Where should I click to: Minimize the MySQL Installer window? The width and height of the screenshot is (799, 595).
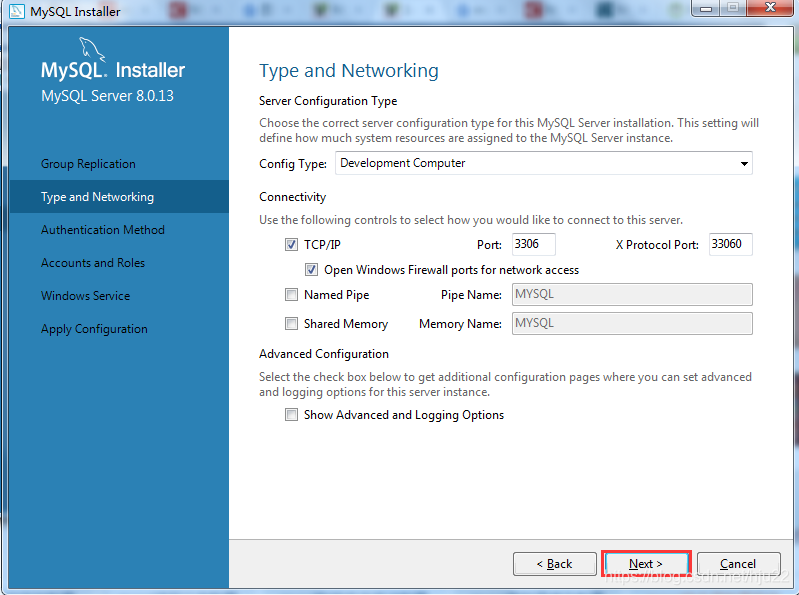tap(706, 8)
